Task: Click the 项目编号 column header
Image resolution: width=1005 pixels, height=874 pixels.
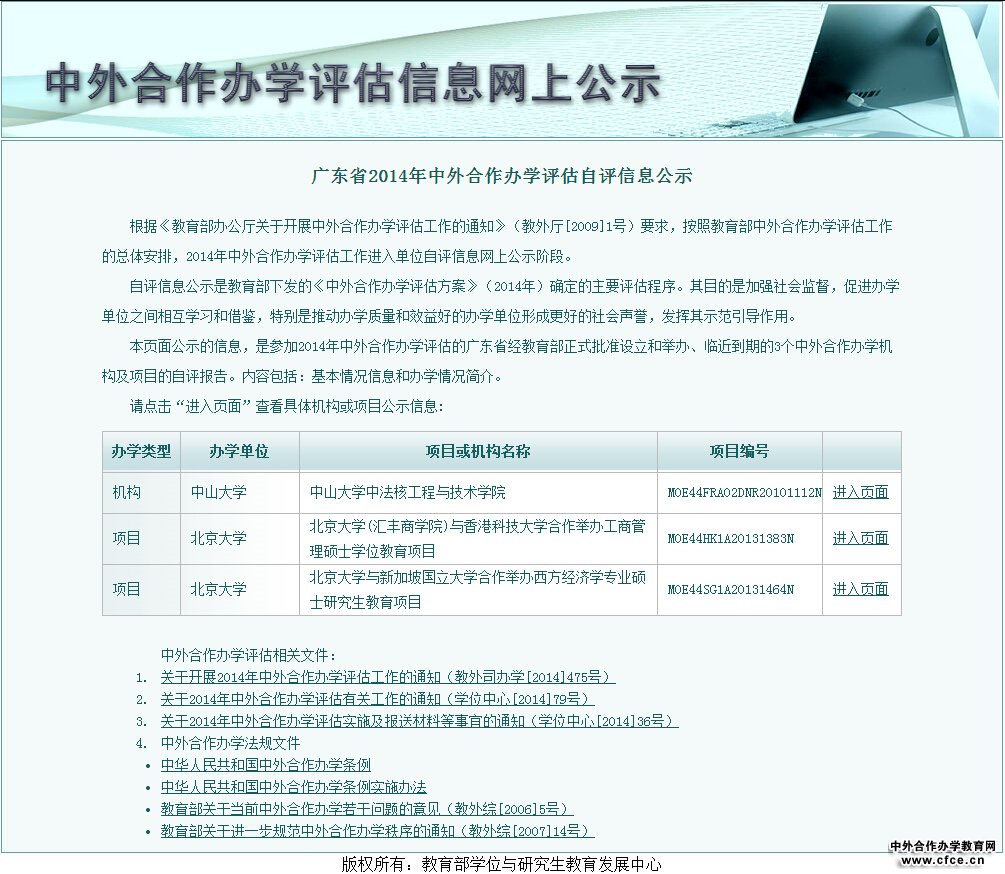Action: [x=740, y=452]
